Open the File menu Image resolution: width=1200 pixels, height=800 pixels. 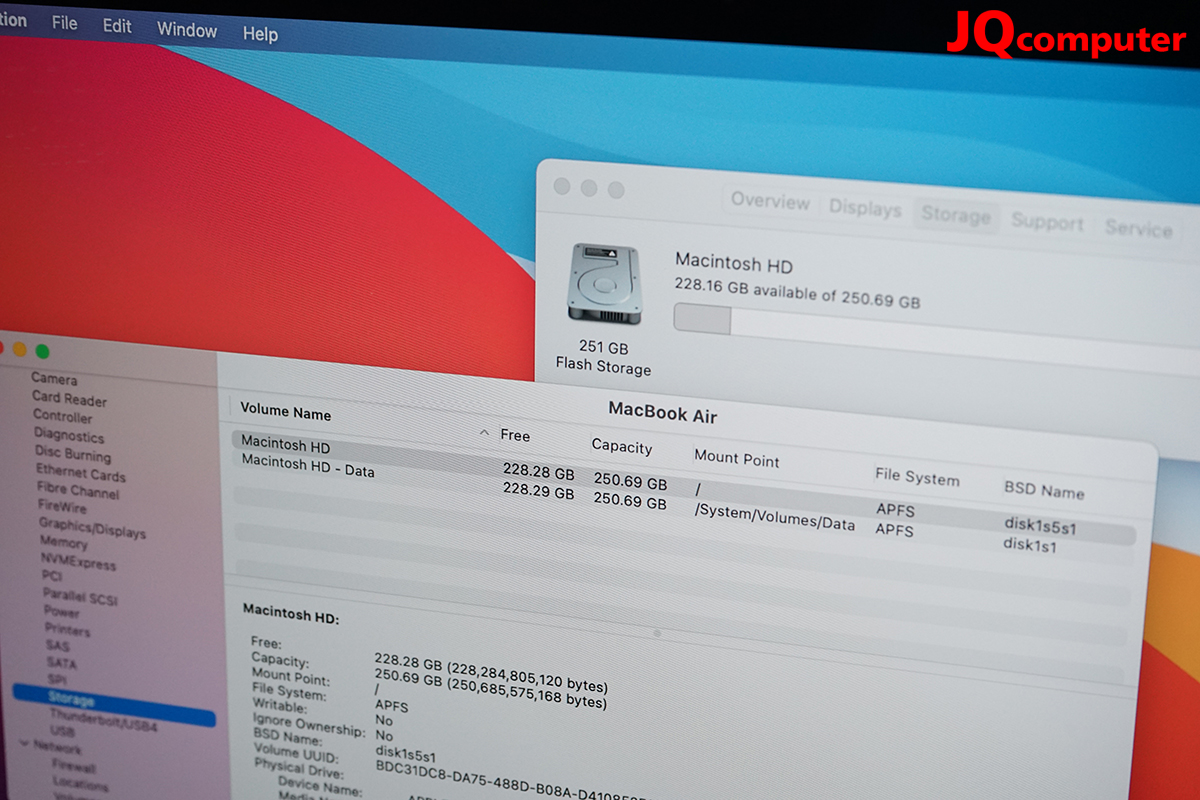coord(65,23)
